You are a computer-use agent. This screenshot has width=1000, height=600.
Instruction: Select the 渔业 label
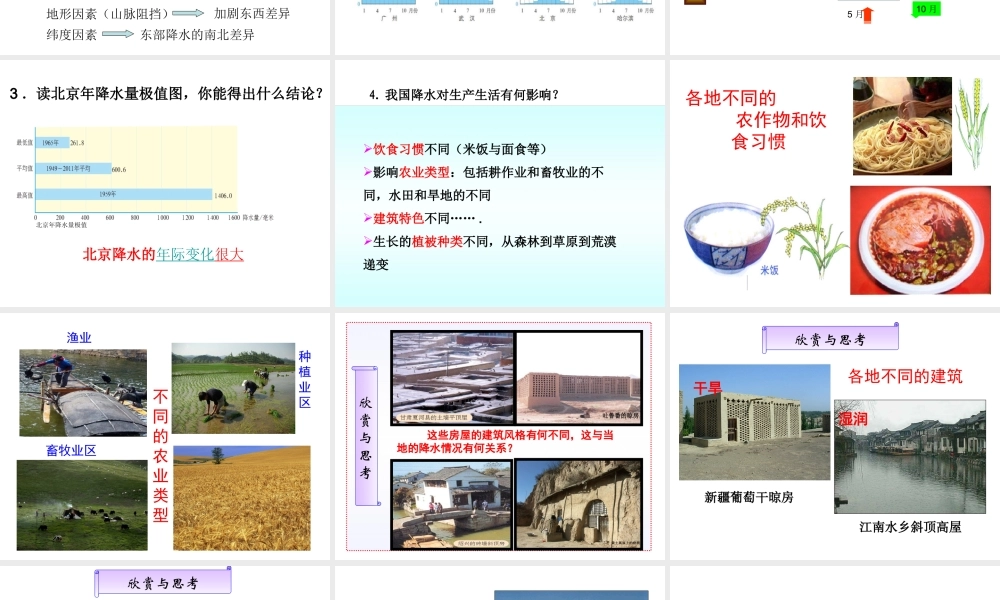tap(79, 338)
